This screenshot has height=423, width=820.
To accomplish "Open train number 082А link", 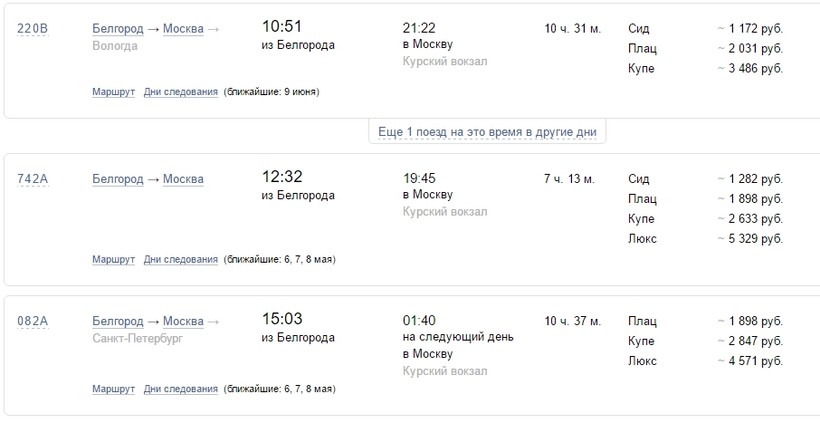I will click(33, 321).
